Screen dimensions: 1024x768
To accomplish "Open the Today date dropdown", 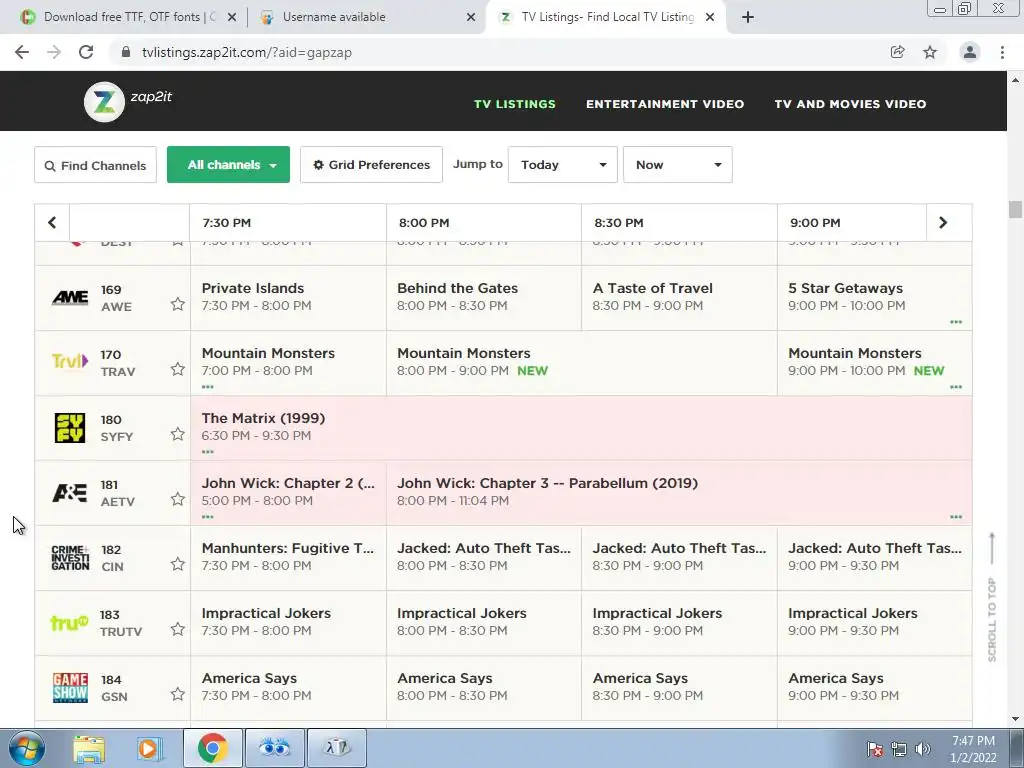I will click(563, 165).
